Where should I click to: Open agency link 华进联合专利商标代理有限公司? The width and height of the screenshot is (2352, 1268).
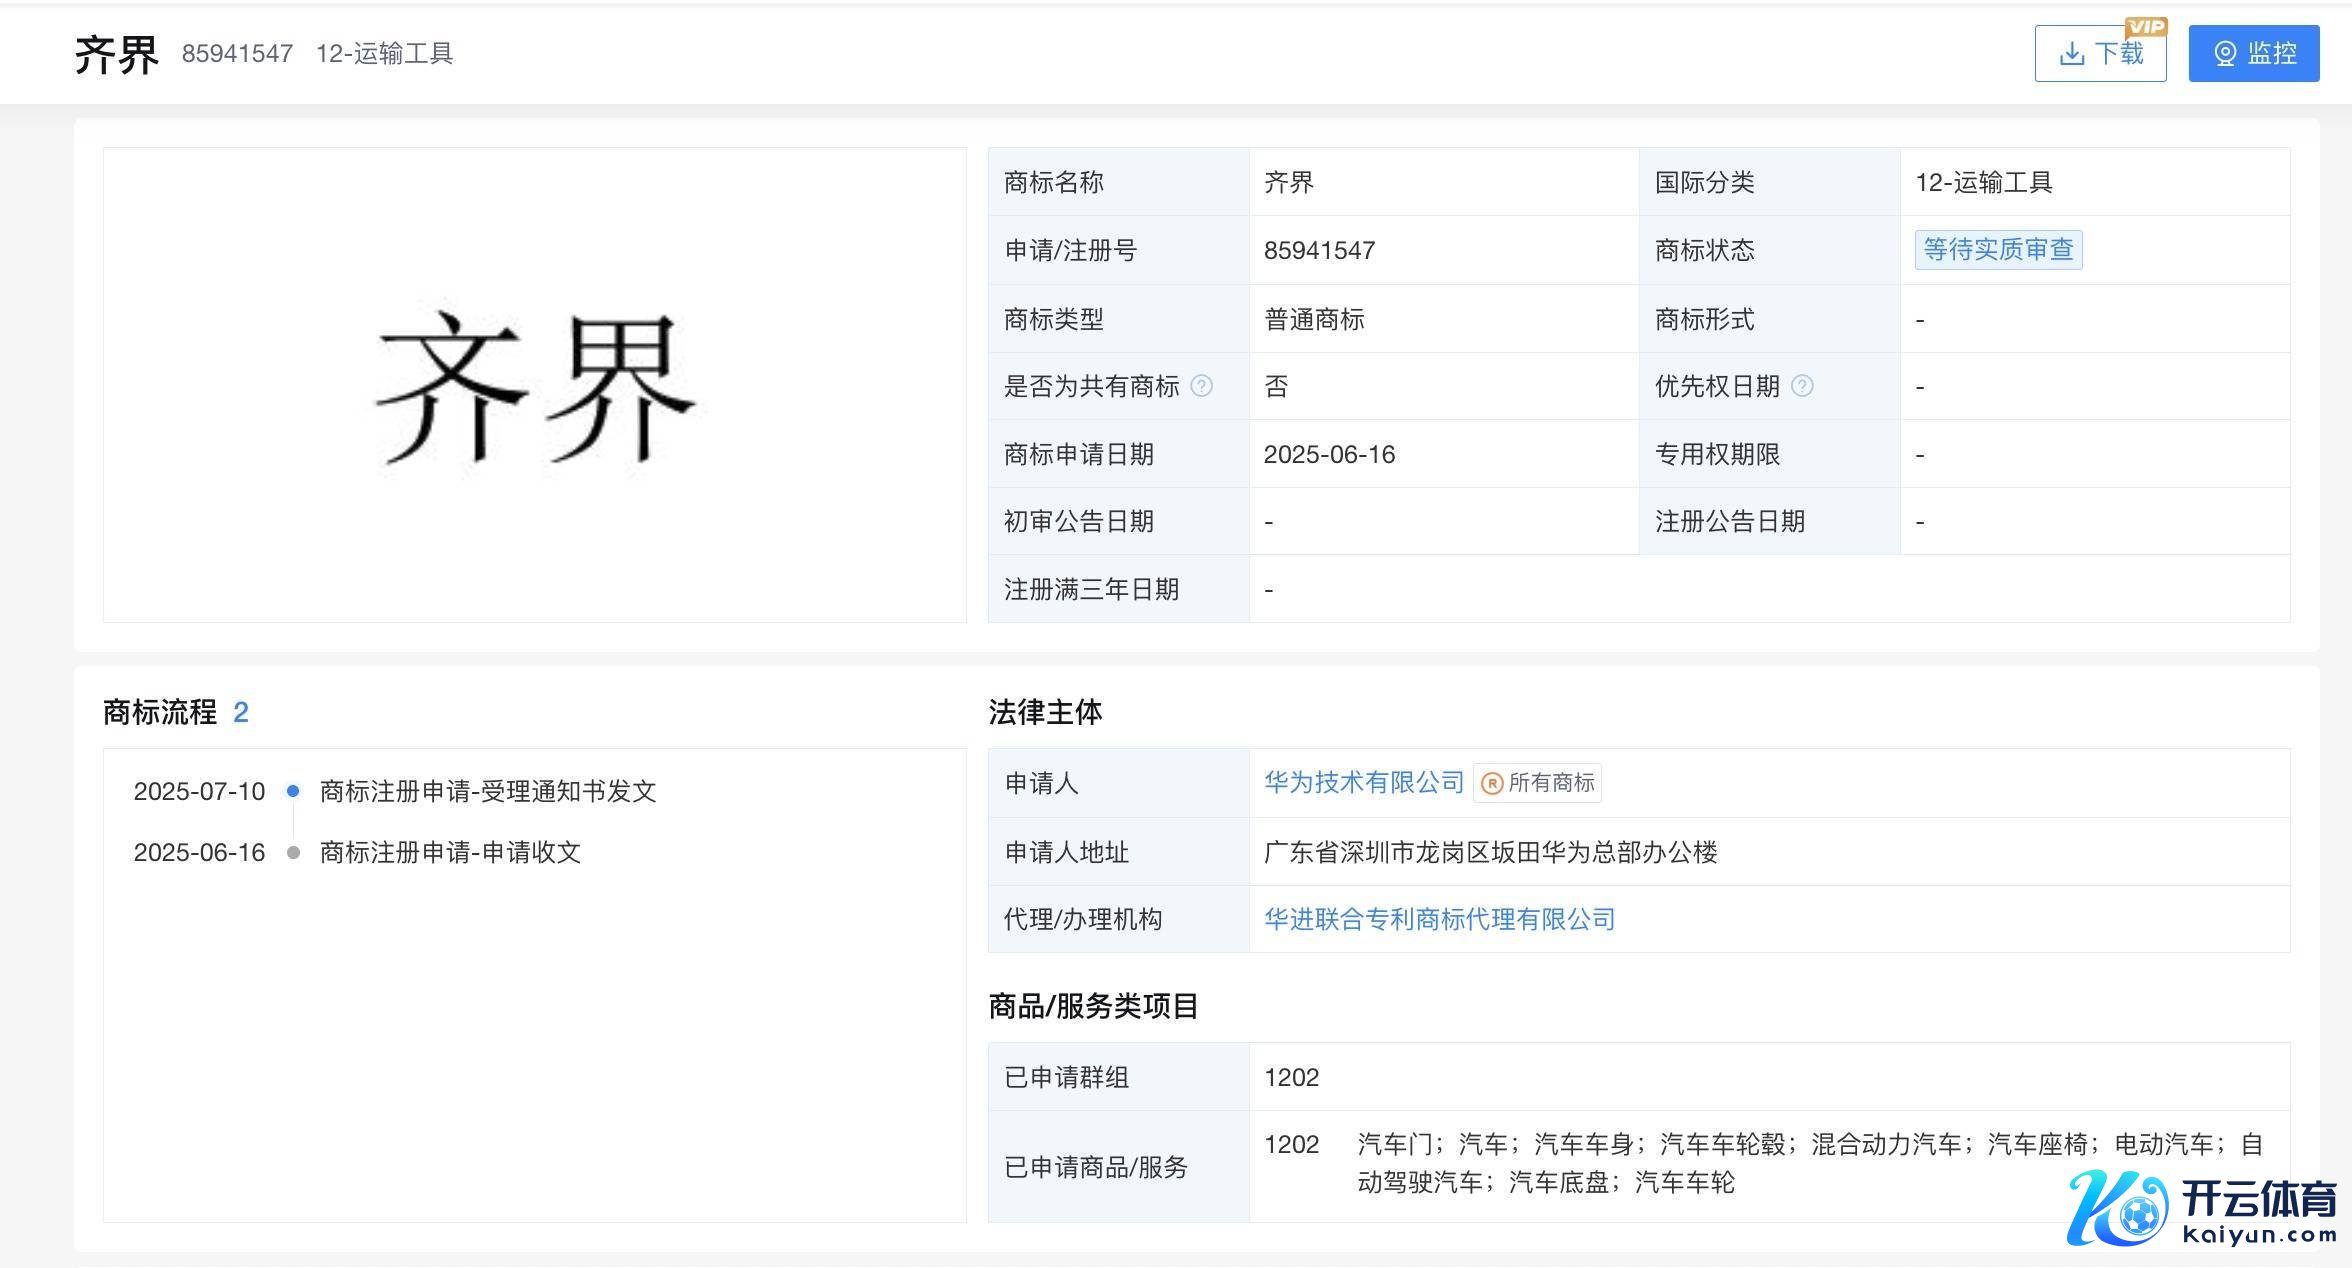pyautogui.click(x=1439, y=919)
